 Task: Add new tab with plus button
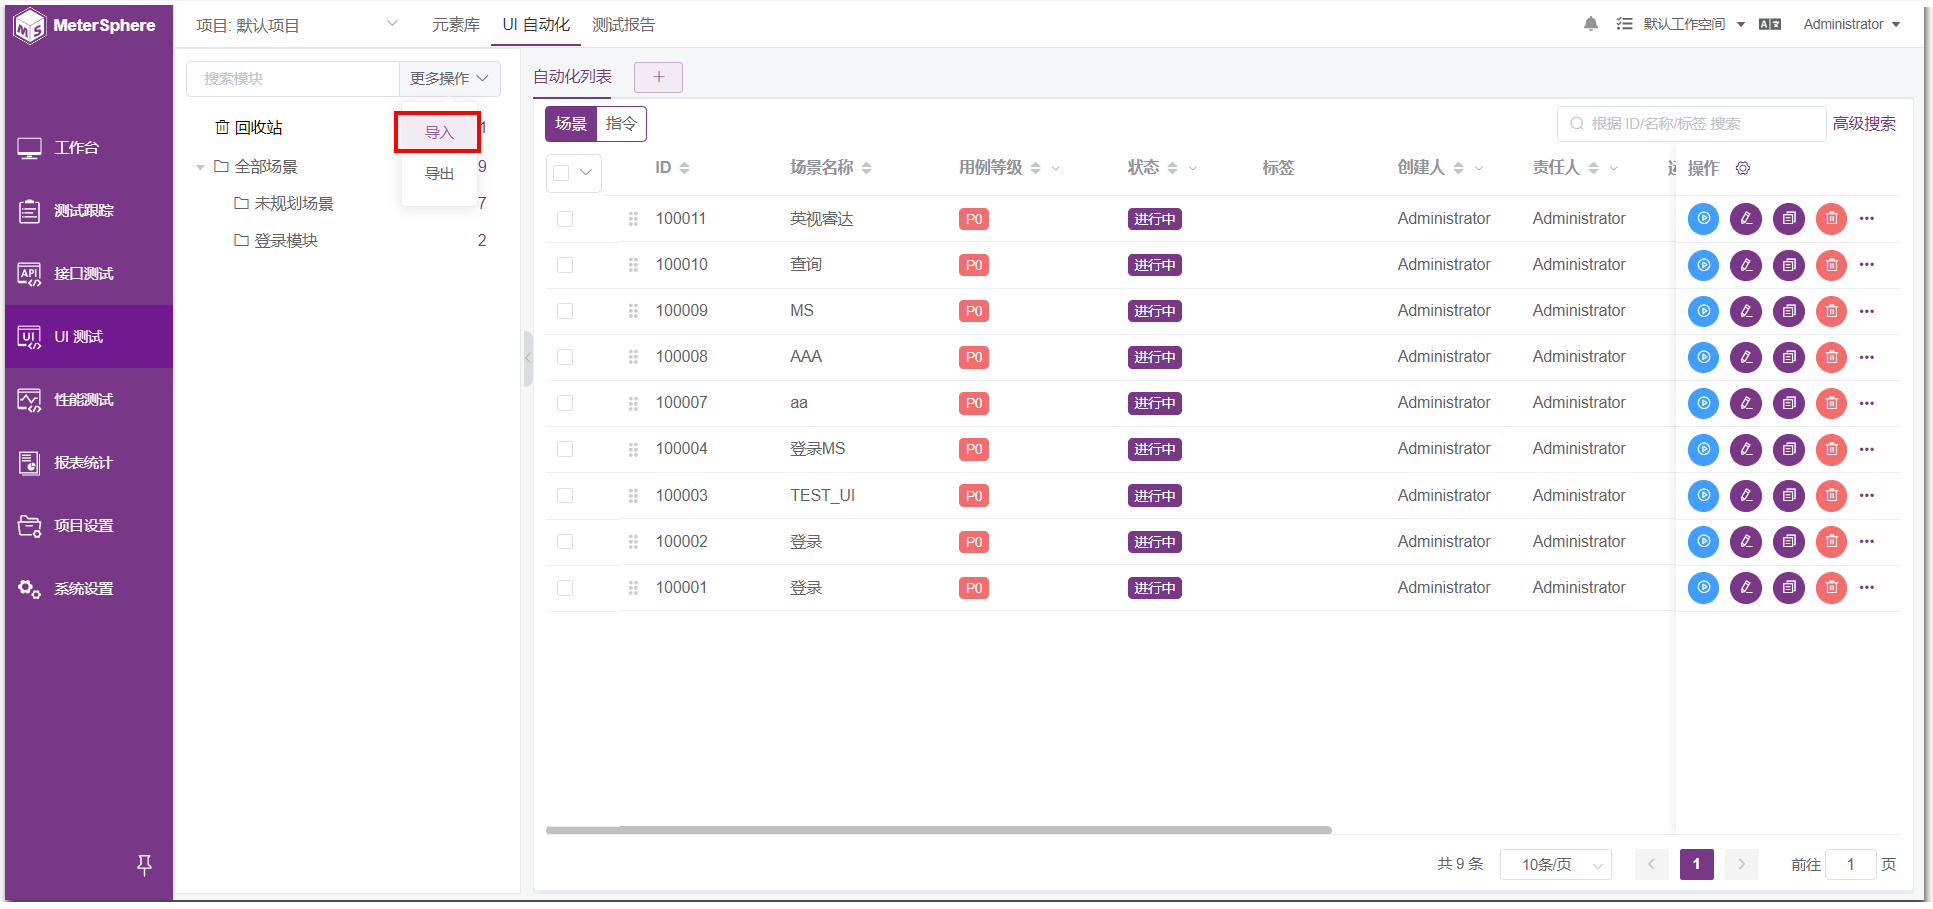tap(658, 77)
